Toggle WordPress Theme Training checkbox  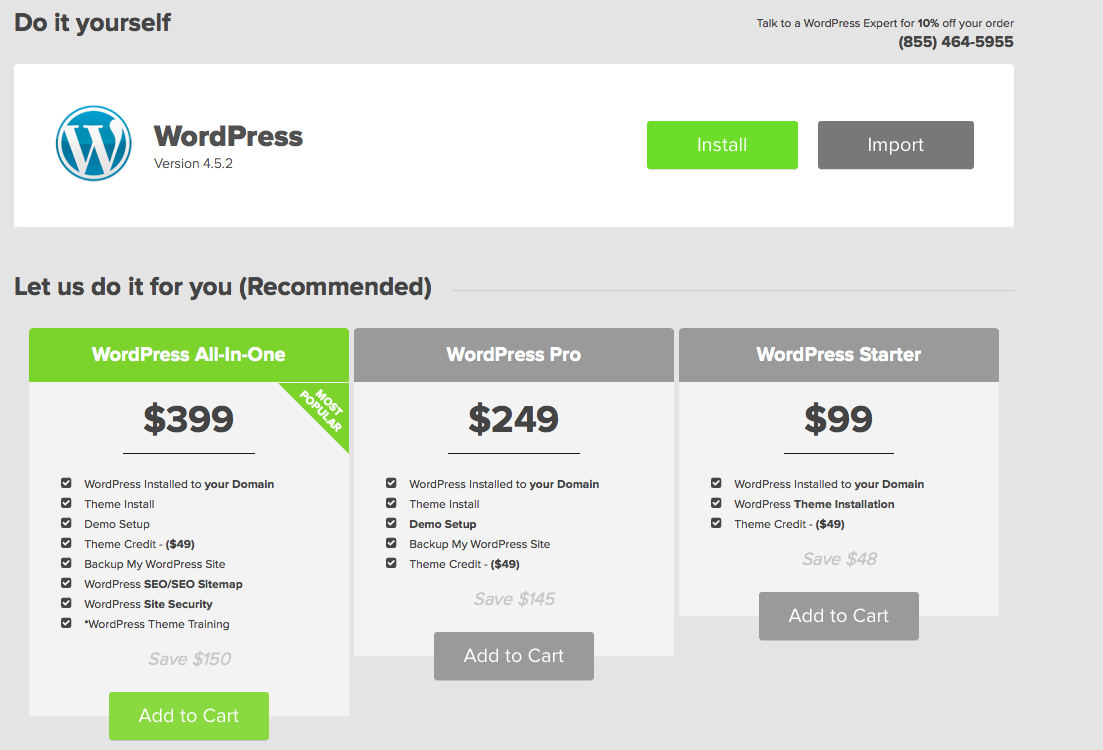(66, 623)
